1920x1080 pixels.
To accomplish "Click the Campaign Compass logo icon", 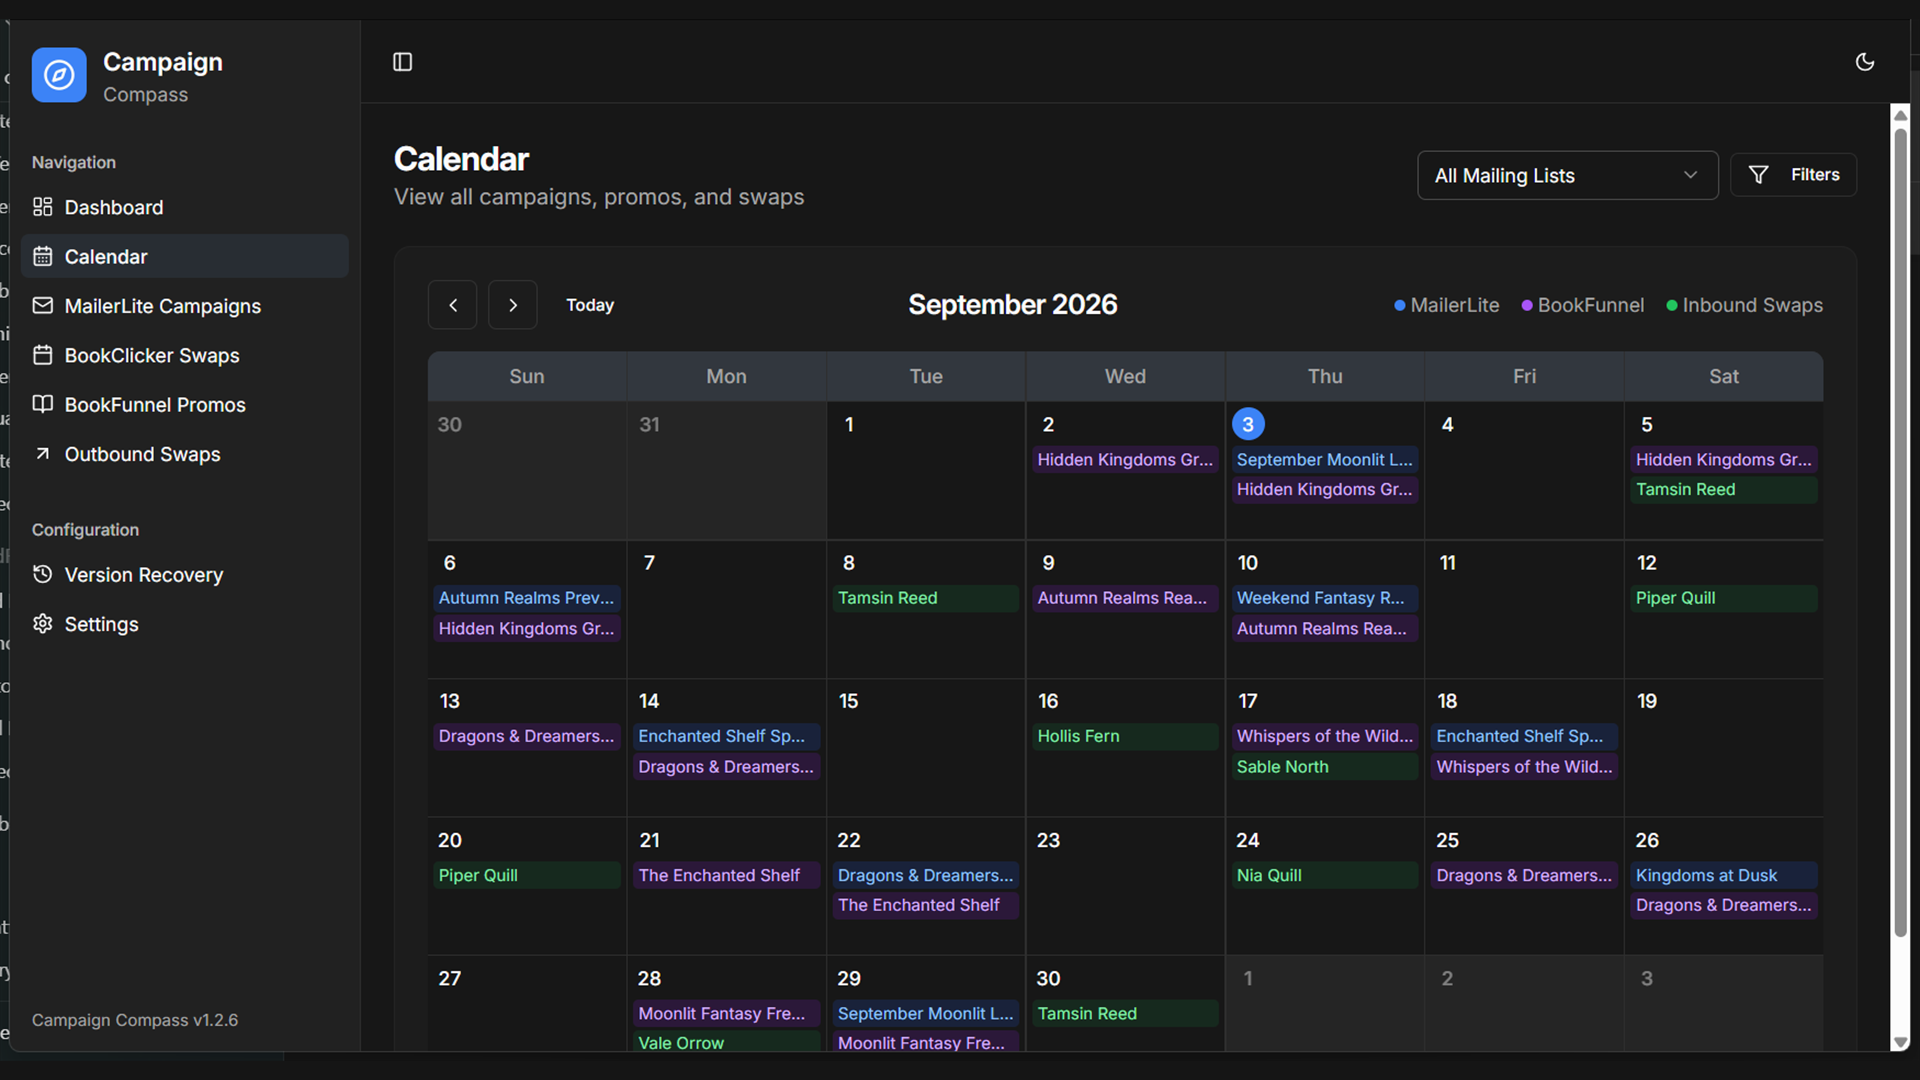I will coord(59,75).
